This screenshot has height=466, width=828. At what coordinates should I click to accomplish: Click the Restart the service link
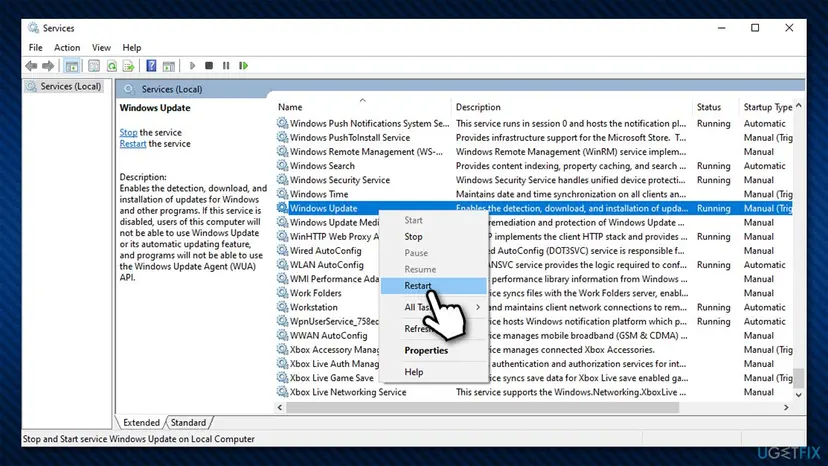click(x=133, y=144)
